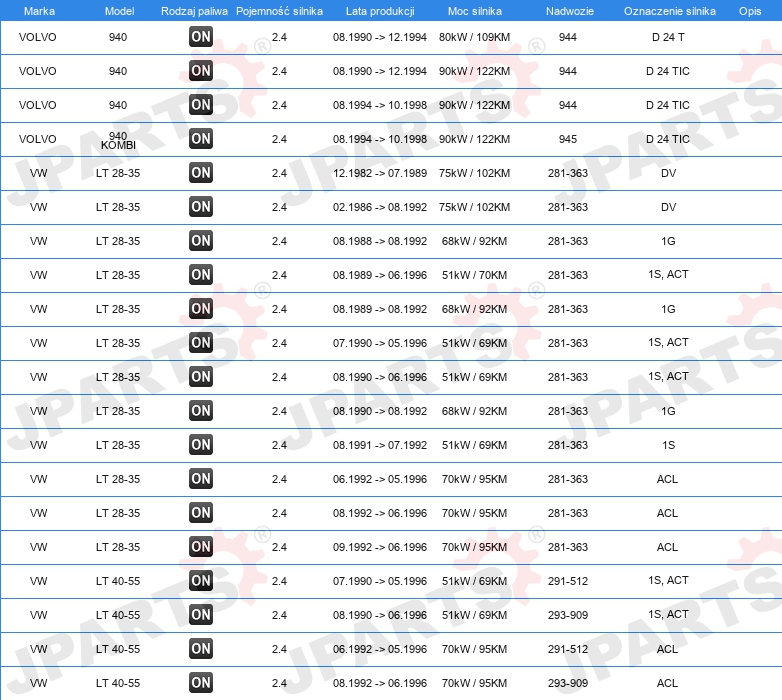The height and width of the screenshot is (700, 782).
Task: Select the 80kW / 109KM power cell
Action: [x=474, y=37]
